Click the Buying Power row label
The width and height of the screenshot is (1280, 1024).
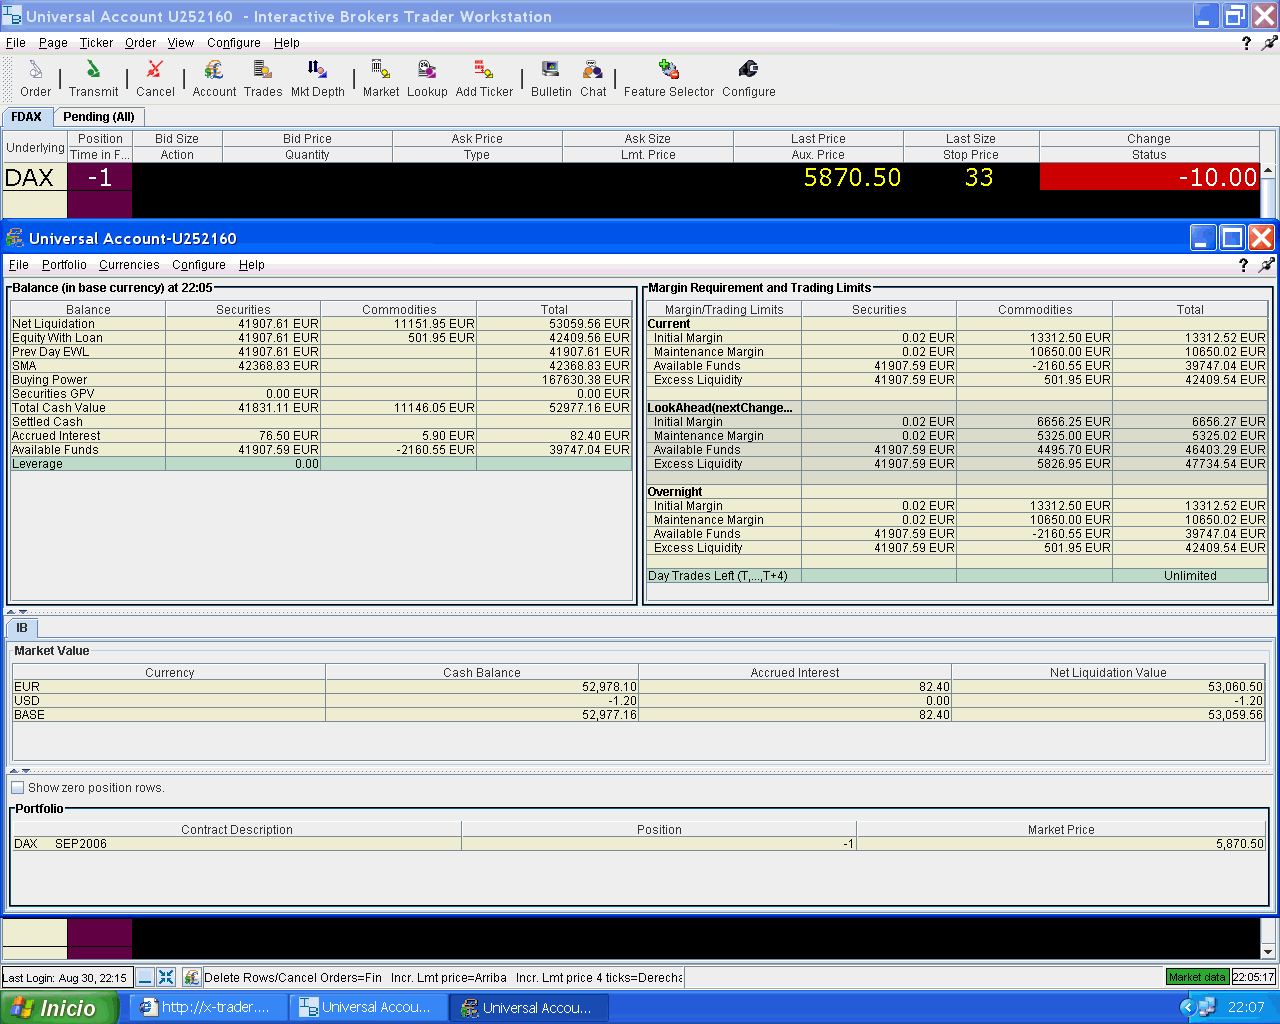[49, 380]
